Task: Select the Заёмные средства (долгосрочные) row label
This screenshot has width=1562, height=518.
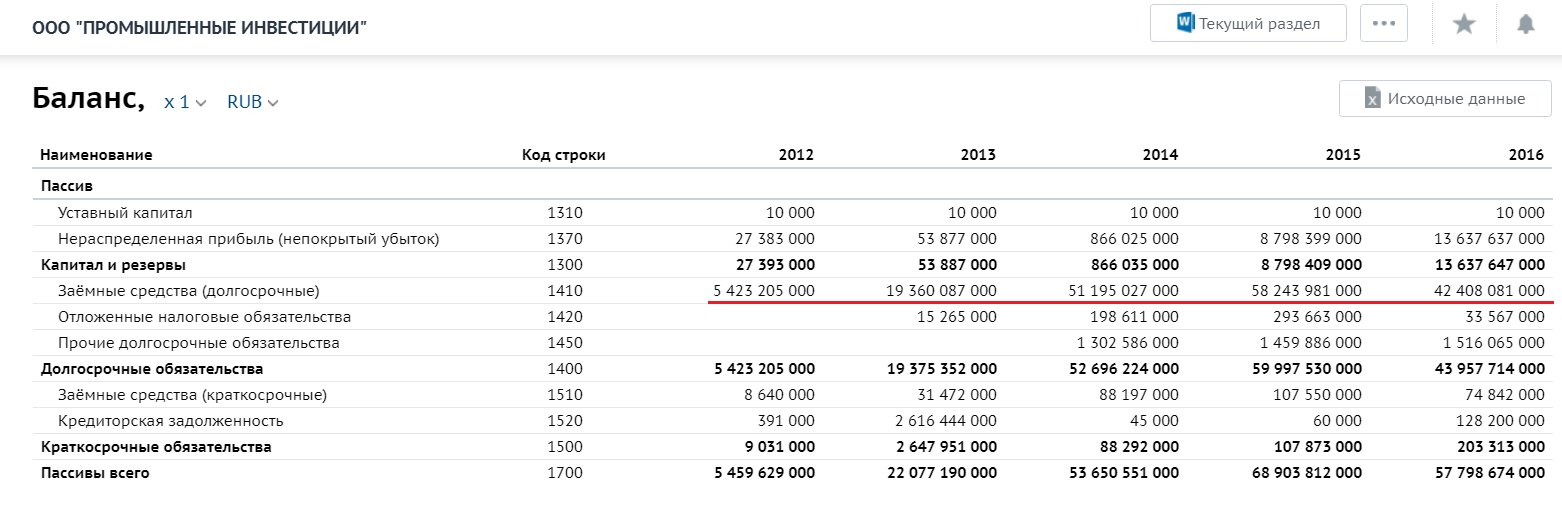Action: [x=189, y=291]
